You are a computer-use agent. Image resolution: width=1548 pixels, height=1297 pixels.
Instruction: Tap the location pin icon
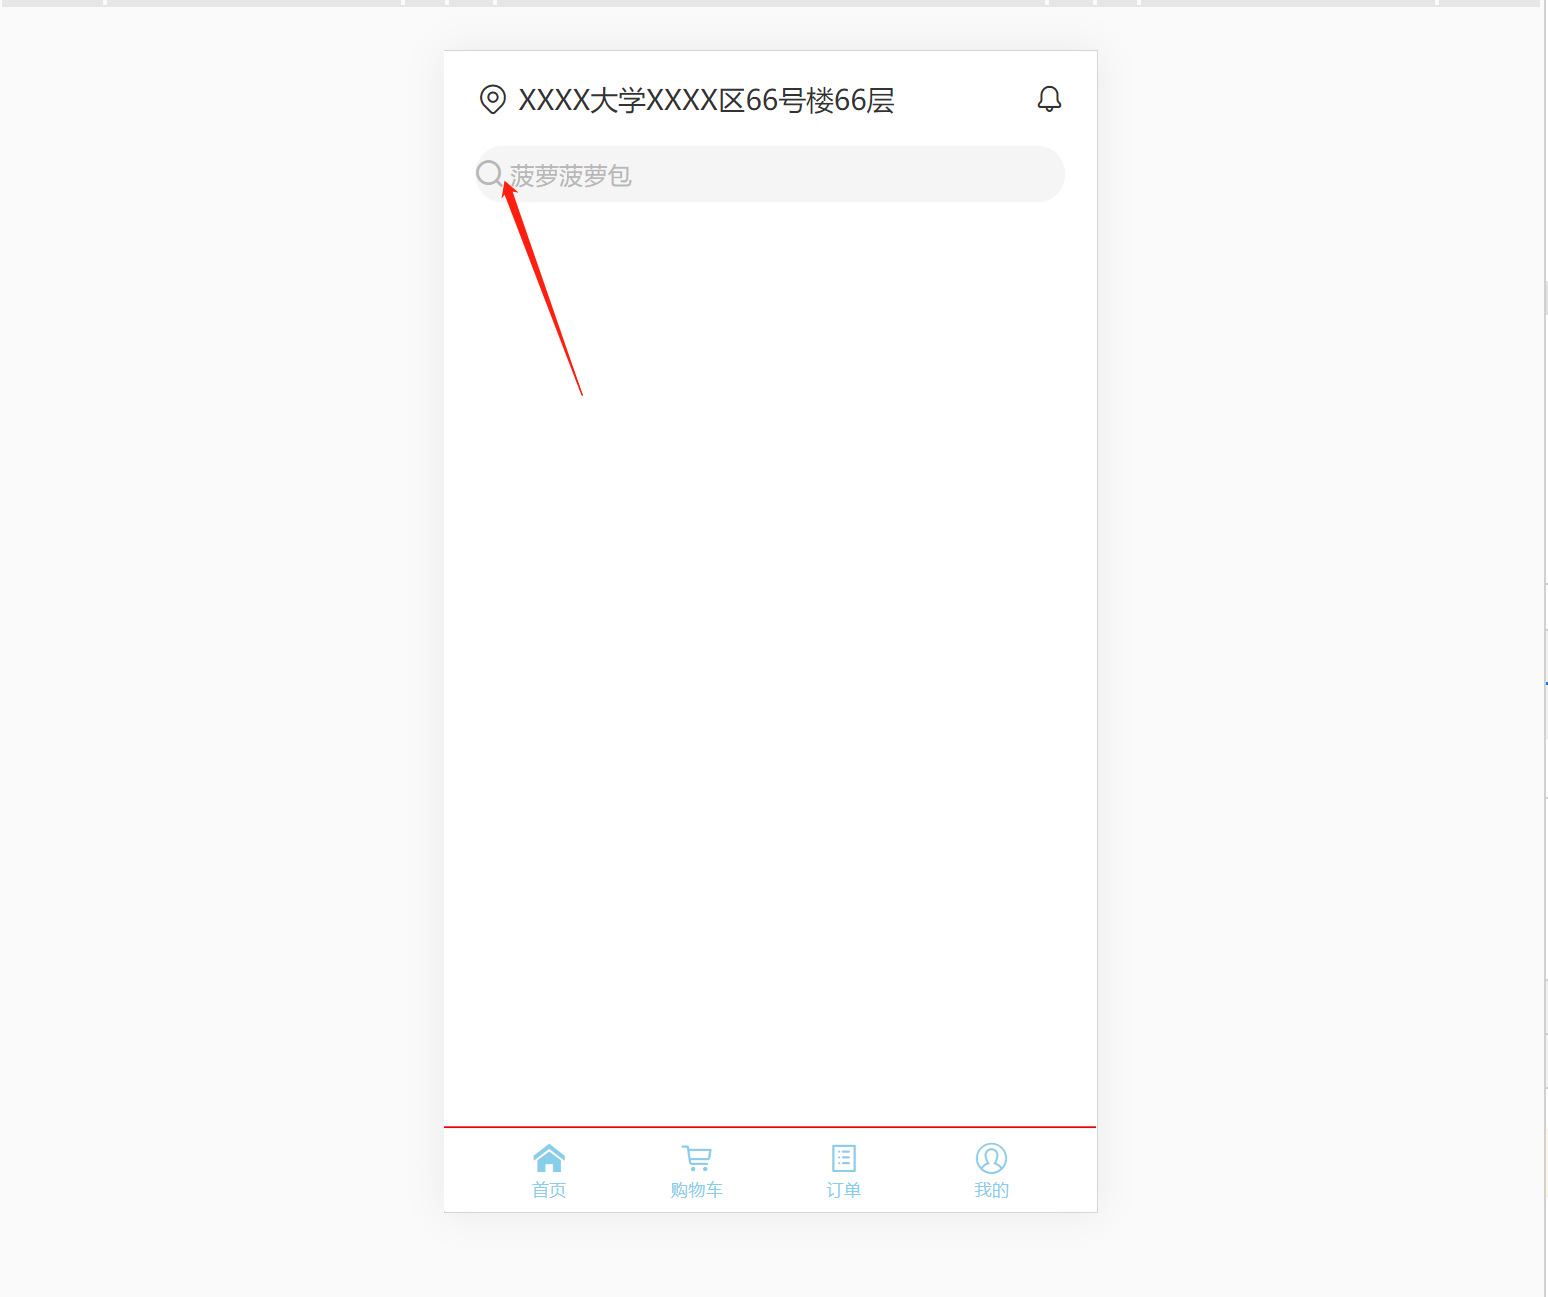click(492, 100)
